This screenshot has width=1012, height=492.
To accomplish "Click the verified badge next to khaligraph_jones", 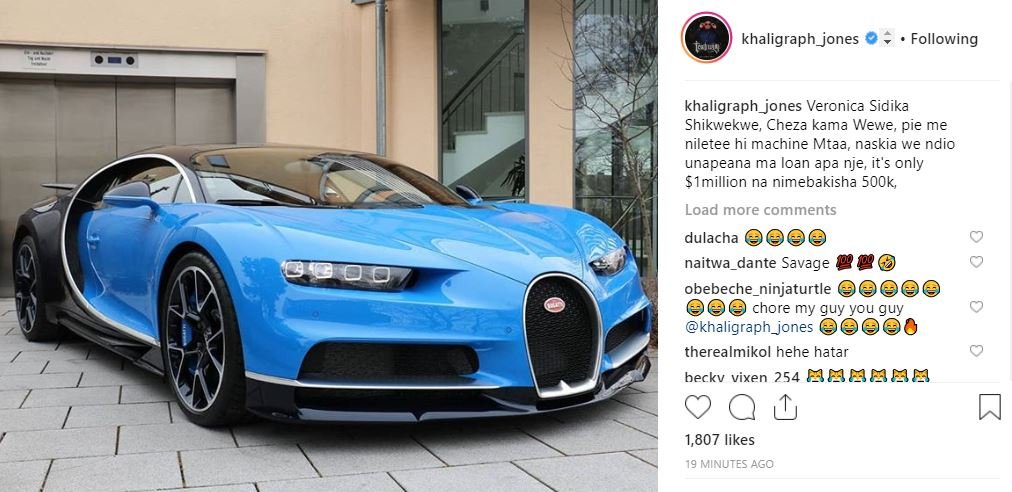I will coord(871,39).
